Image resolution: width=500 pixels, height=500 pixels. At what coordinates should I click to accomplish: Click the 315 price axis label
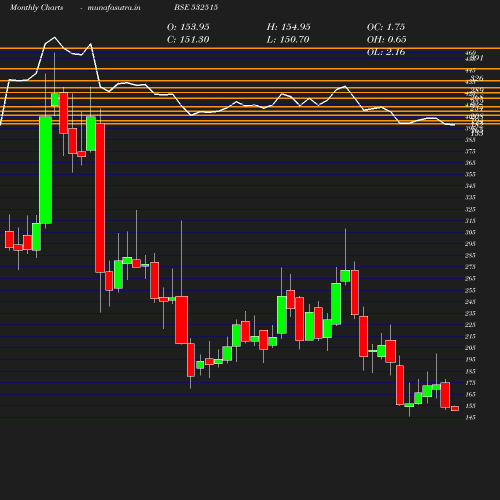click(470, 221)
